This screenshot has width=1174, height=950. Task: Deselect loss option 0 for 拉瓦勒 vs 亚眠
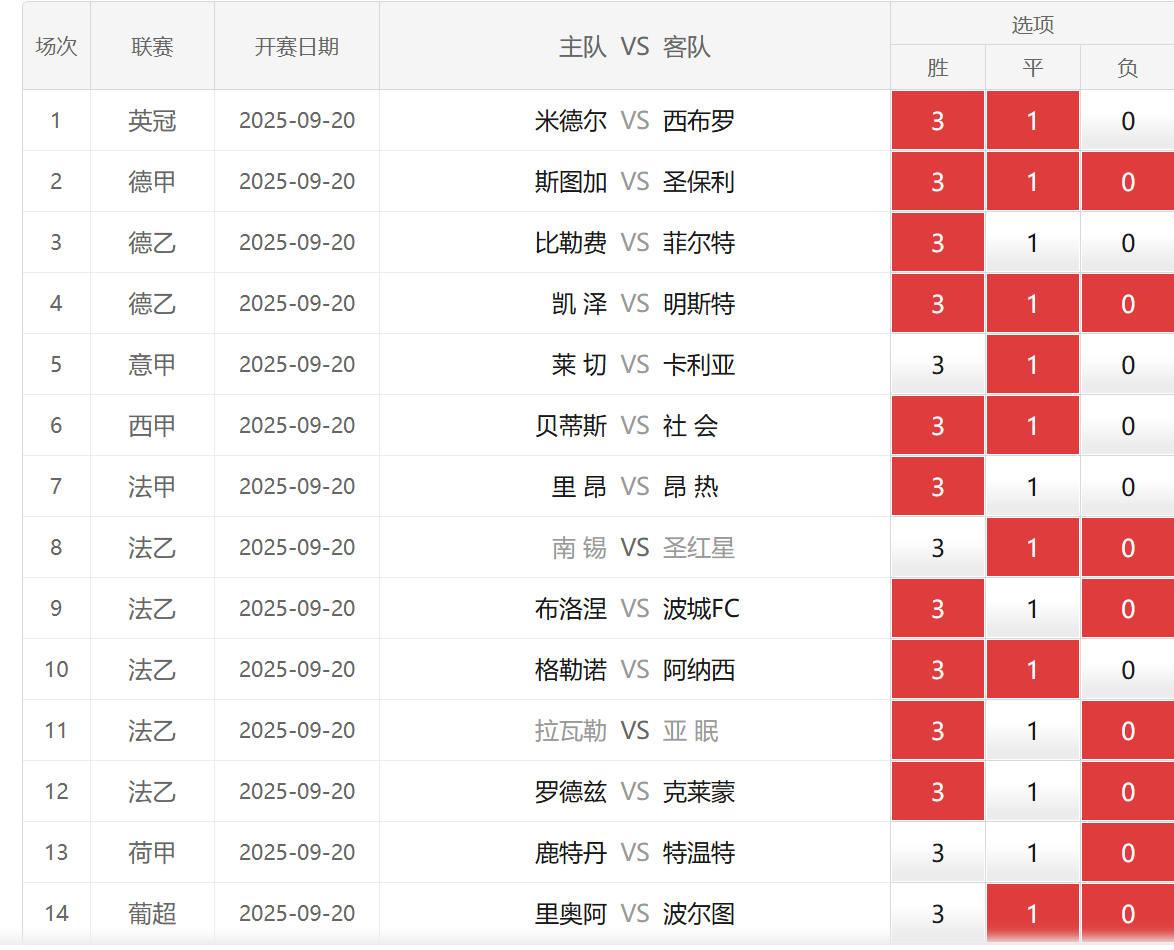tap(1127, 731)
